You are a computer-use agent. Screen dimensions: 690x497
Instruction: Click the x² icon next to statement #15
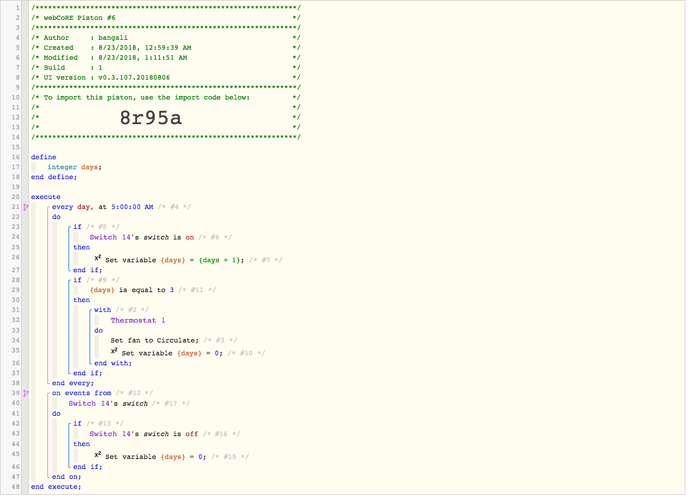point(98,455)
